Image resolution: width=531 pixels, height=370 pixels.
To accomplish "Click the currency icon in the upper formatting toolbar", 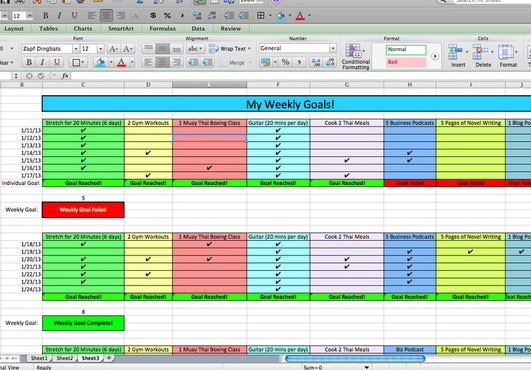I will [153, 16].
